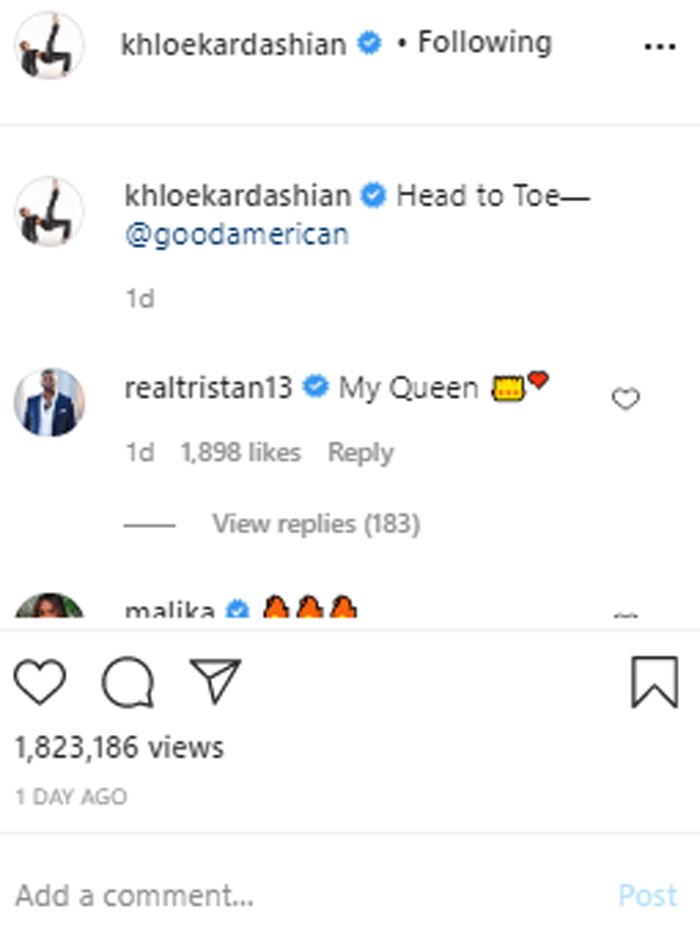Open the @goodamerican mention link
This screenshot has height=950, width=700.
[x=236, y=234]
